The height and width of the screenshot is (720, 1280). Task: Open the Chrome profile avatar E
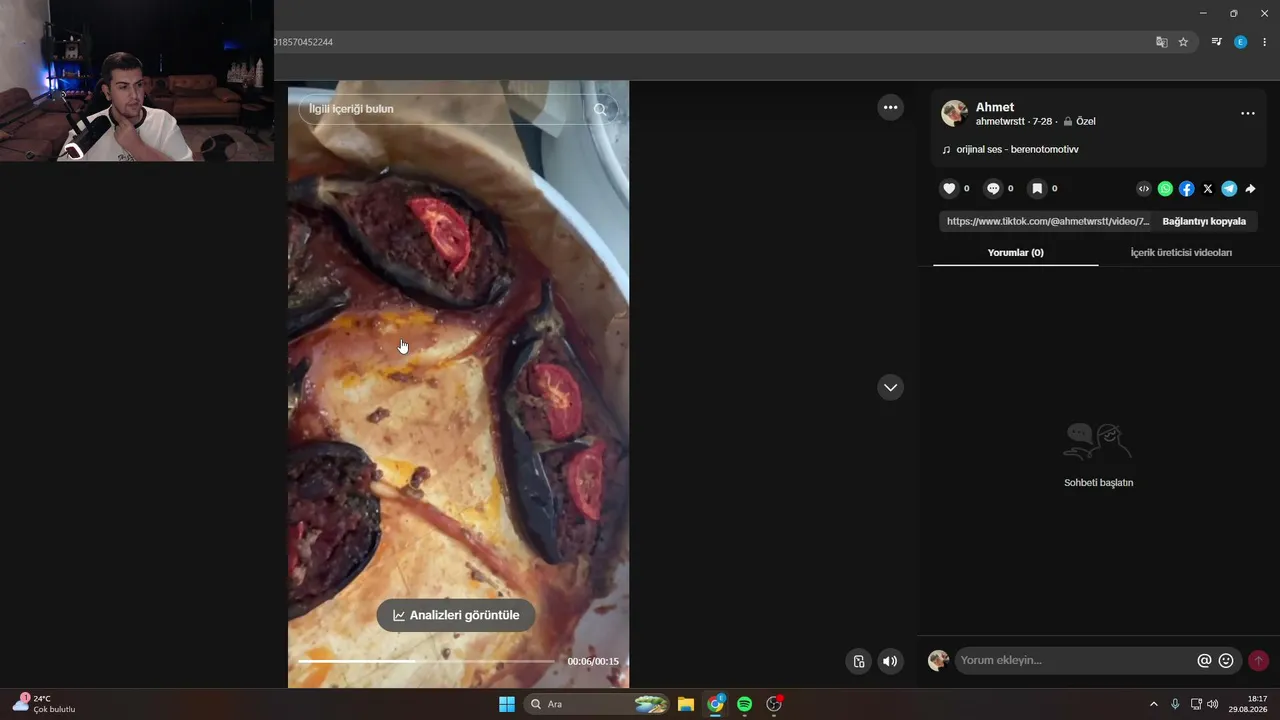click(x=1240, y=42)
